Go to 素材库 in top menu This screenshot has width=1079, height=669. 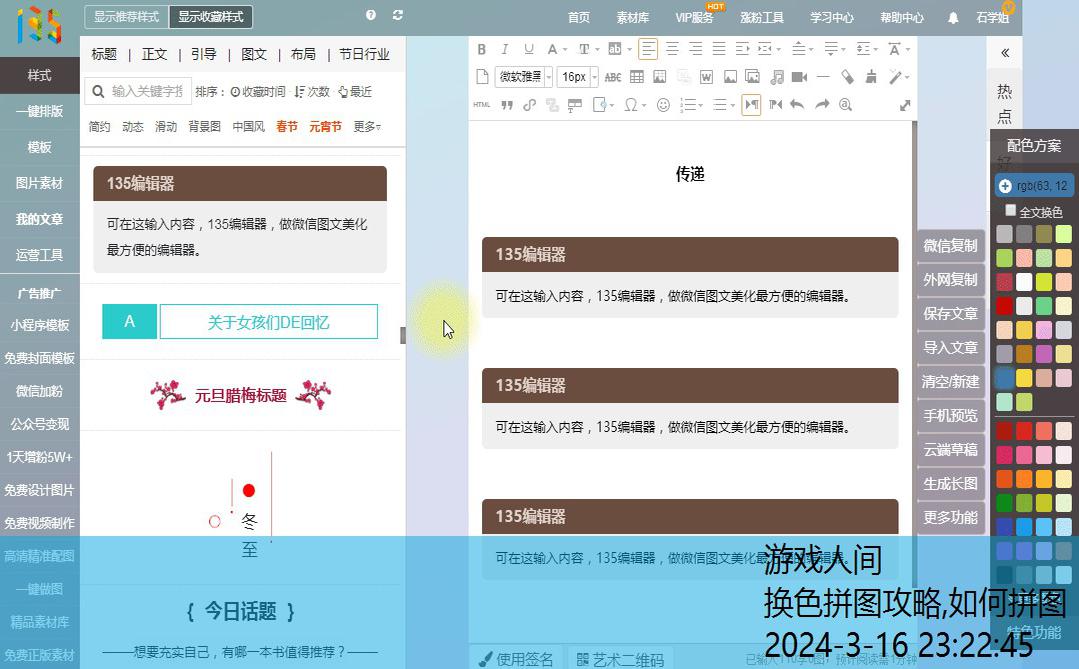pos(632,18)
